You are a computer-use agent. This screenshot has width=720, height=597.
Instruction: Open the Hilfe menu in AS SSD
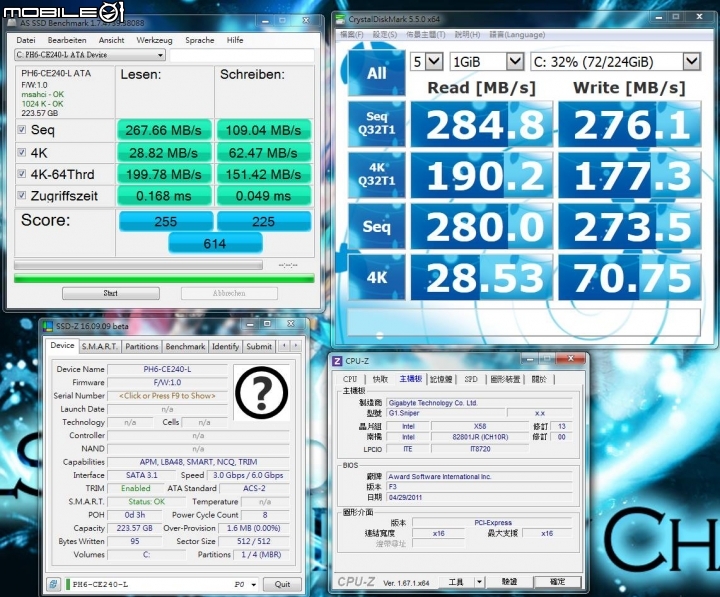(235, 40)
